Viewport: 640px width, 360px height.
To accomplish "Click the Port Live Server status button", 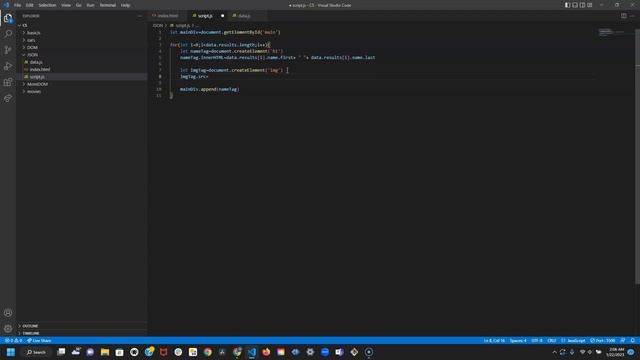I will click(x=602, y=340).
